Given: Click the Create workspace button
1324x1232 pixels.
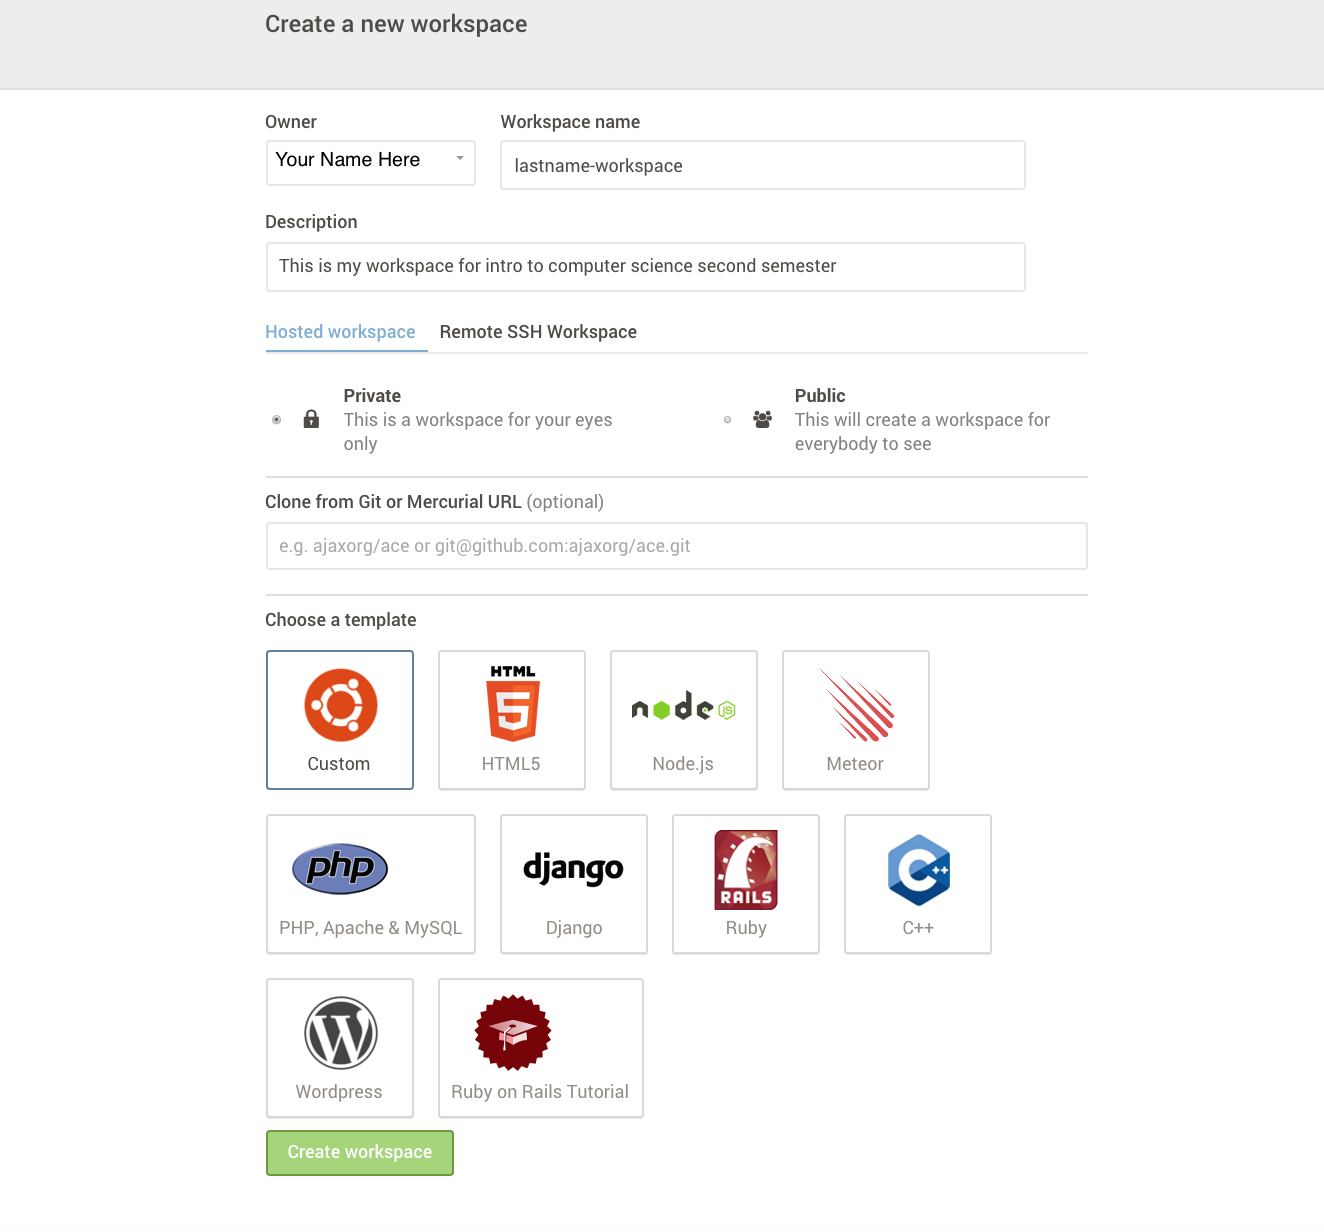Looking at the screenshot, I should pyautogui.click(x=360, y=1153).
